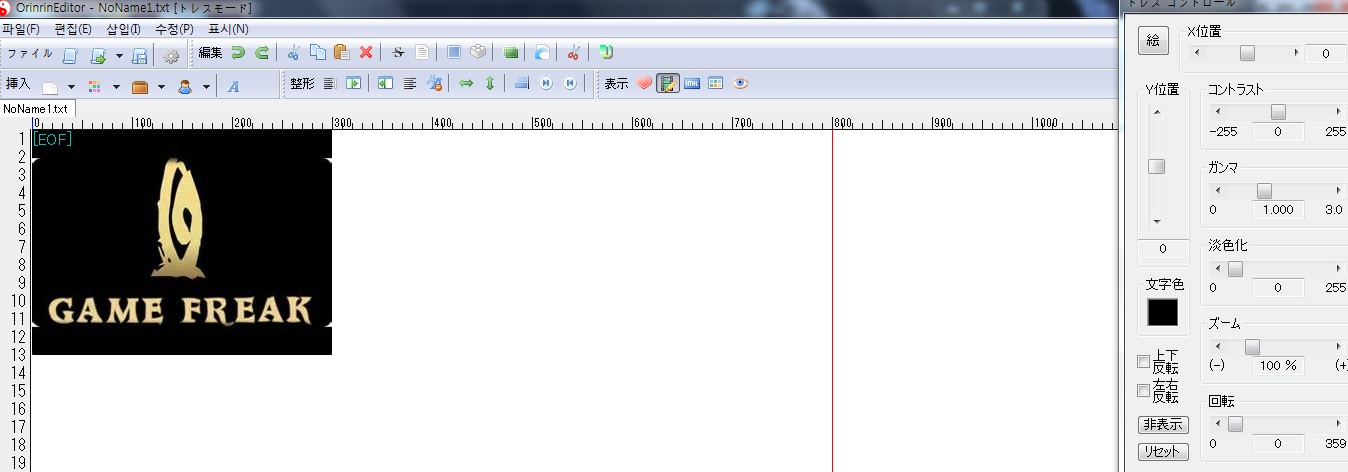Expand the dropdown arrow beside the open-file icon
Viewport: 1348px width, 472px height.
pyautogui.click(x=119, y=56)
